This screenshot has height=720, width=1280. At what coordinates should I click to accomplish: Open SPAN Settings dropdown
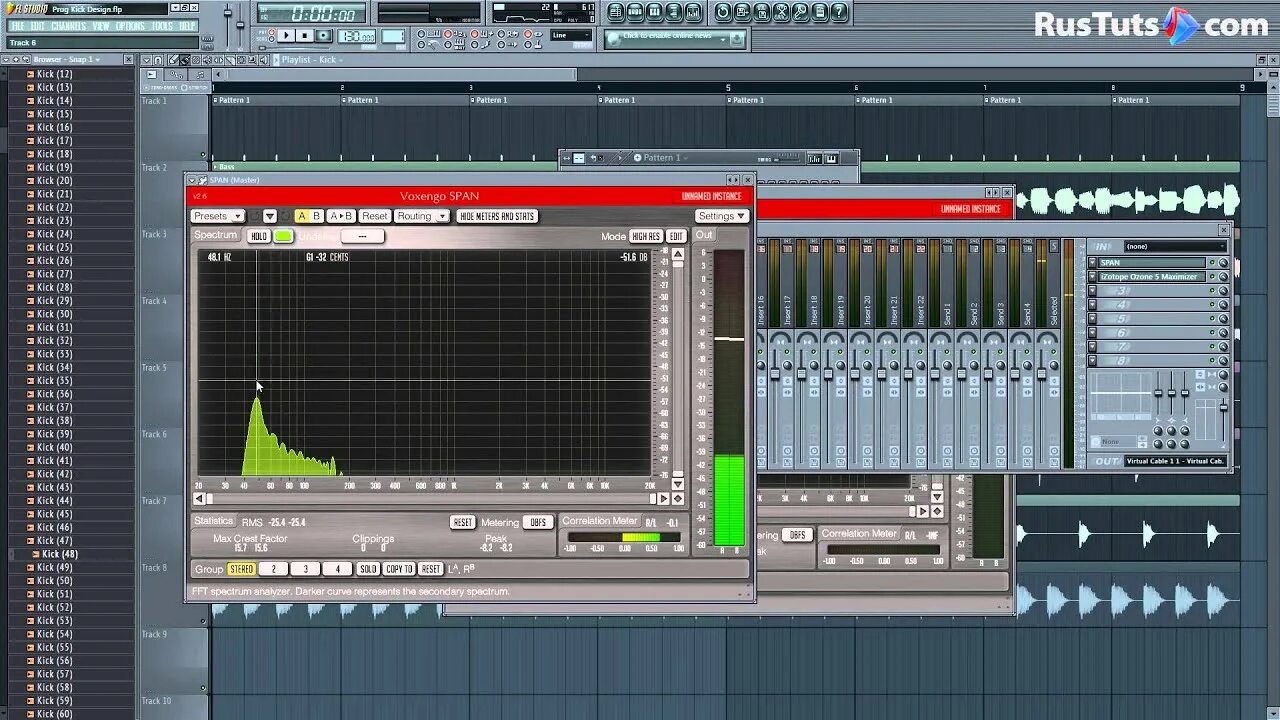coord(722,216)
